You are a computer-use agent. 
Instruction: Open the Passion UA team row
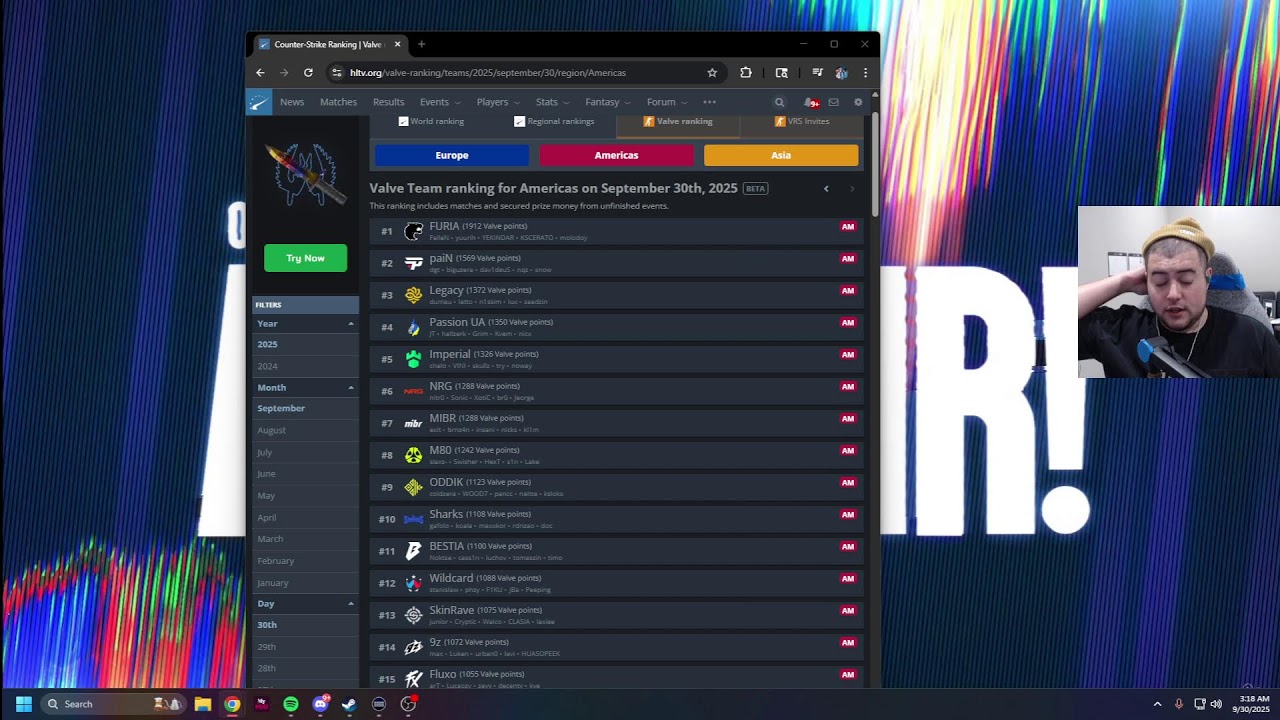(617, 327)
